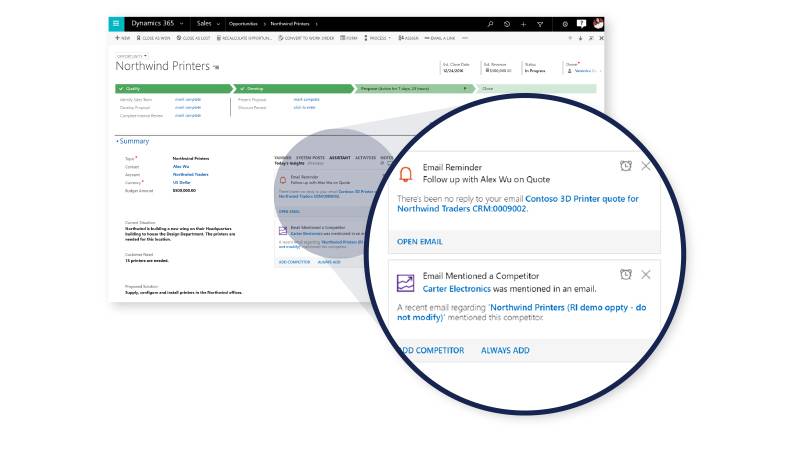Click small ADD COMPETITOR in the form
The width and height of the screenshot is (800, 450).
pos(294,262)
